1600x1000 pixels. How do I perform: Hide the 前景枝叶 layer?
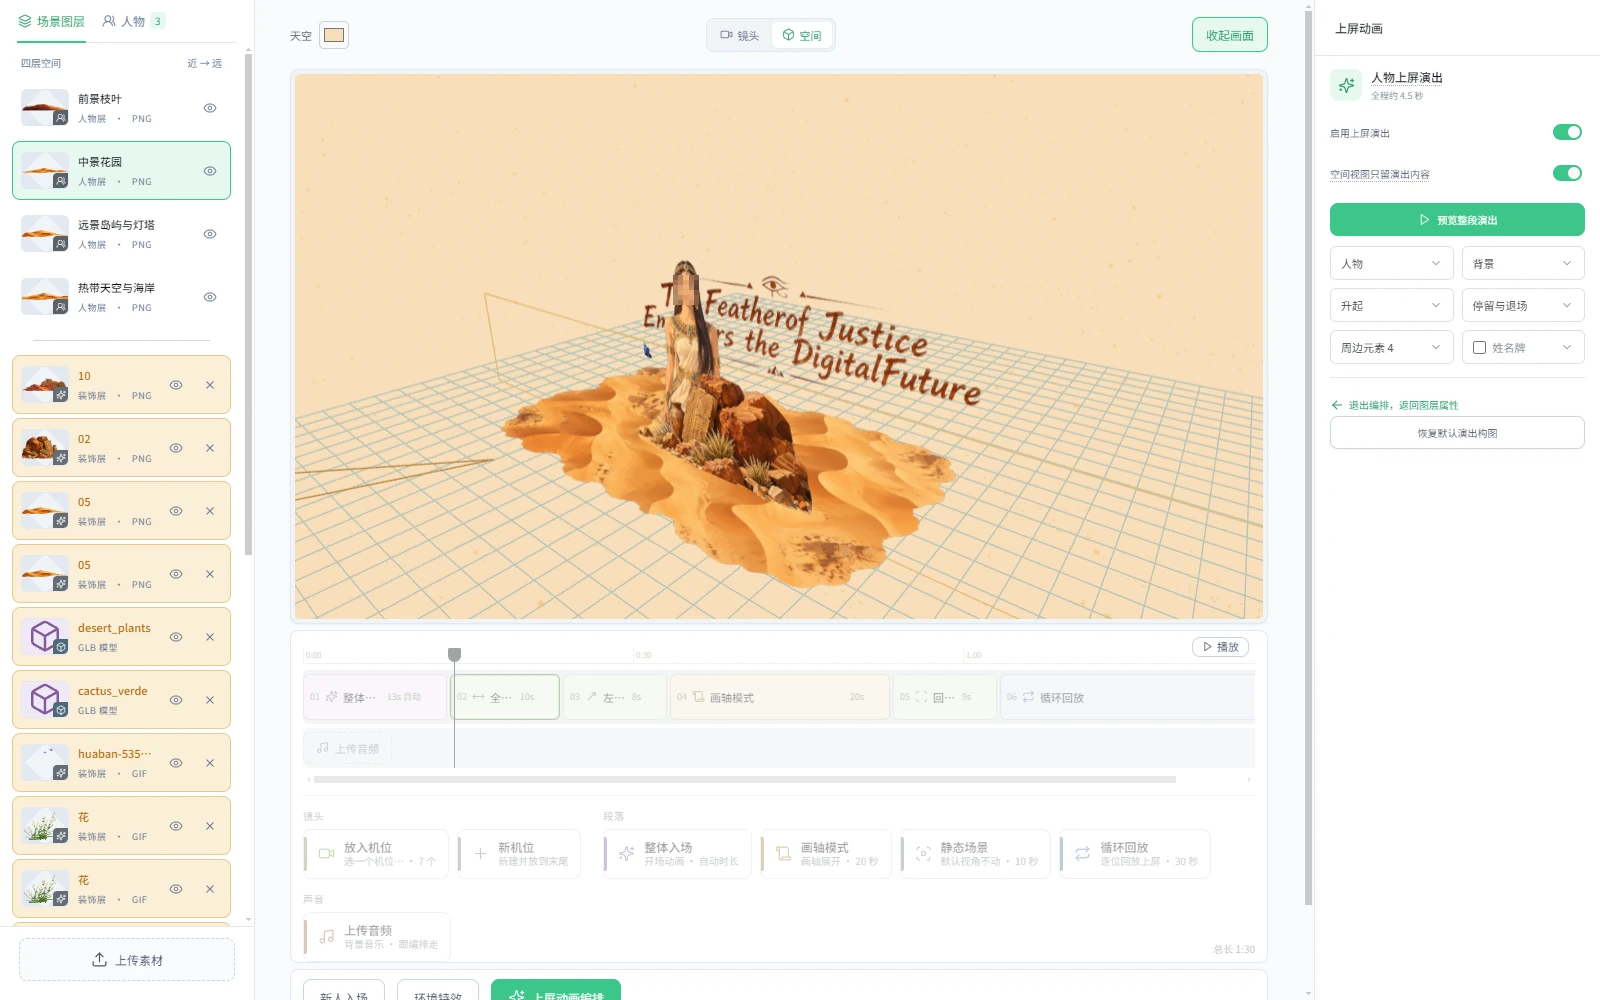(210, 108)
